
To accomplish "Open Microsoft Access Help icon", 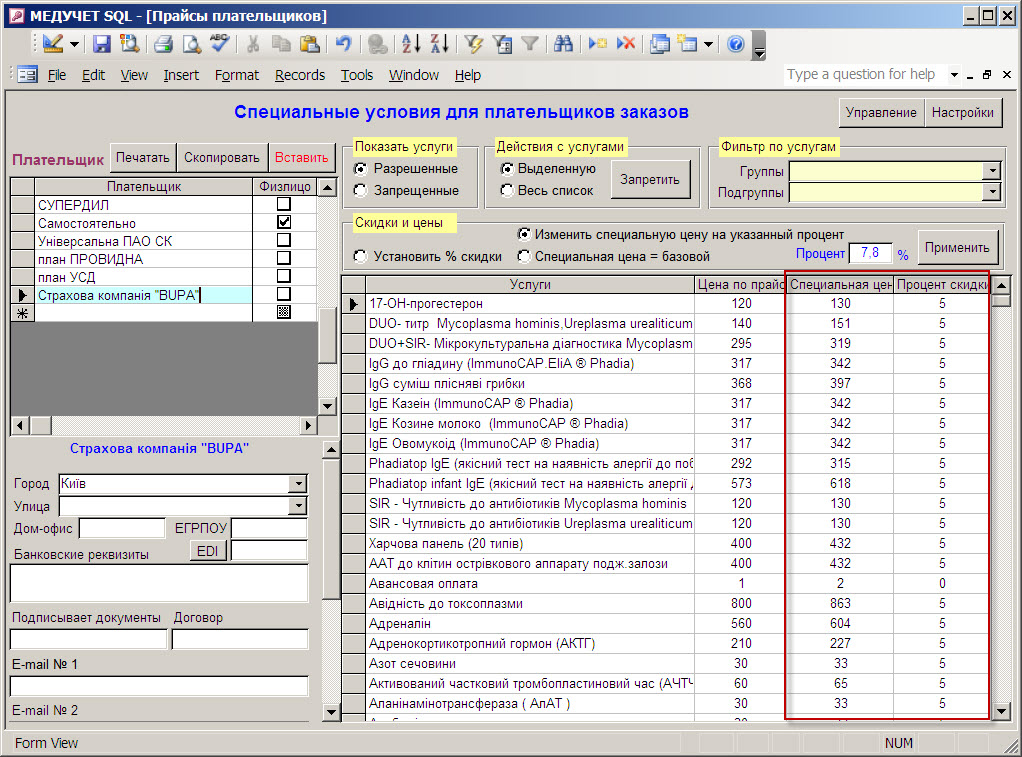I will pyautogui.click(x=736, y=44).
